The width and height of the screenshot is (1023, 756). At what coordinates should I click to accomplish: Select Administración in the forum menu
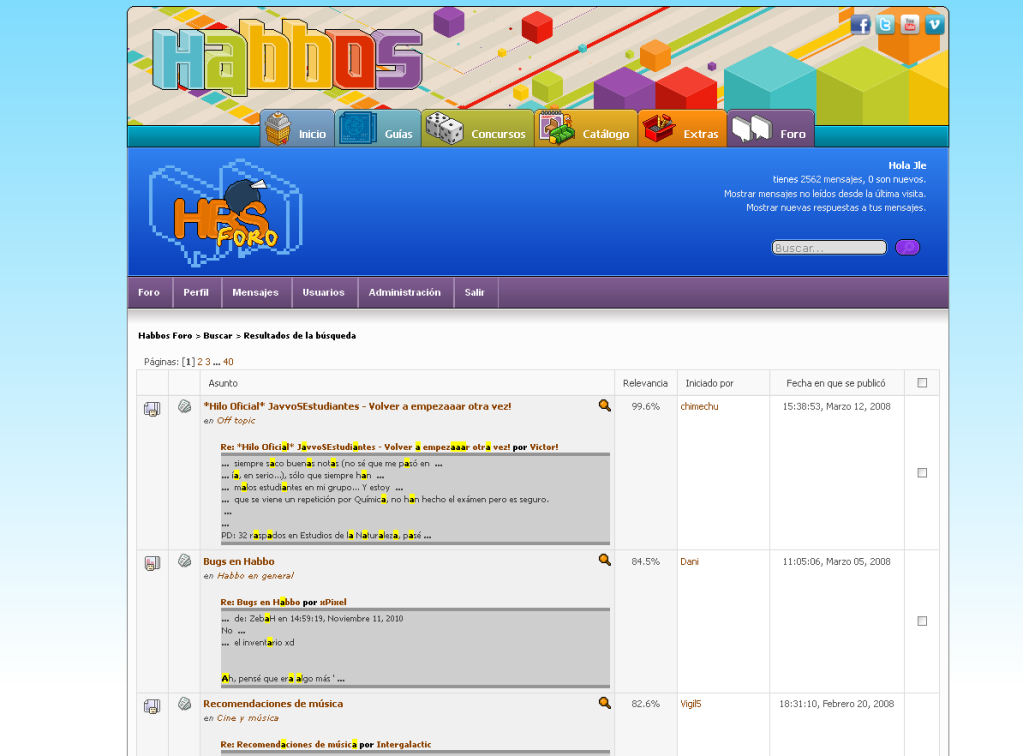tap(404, 293)
